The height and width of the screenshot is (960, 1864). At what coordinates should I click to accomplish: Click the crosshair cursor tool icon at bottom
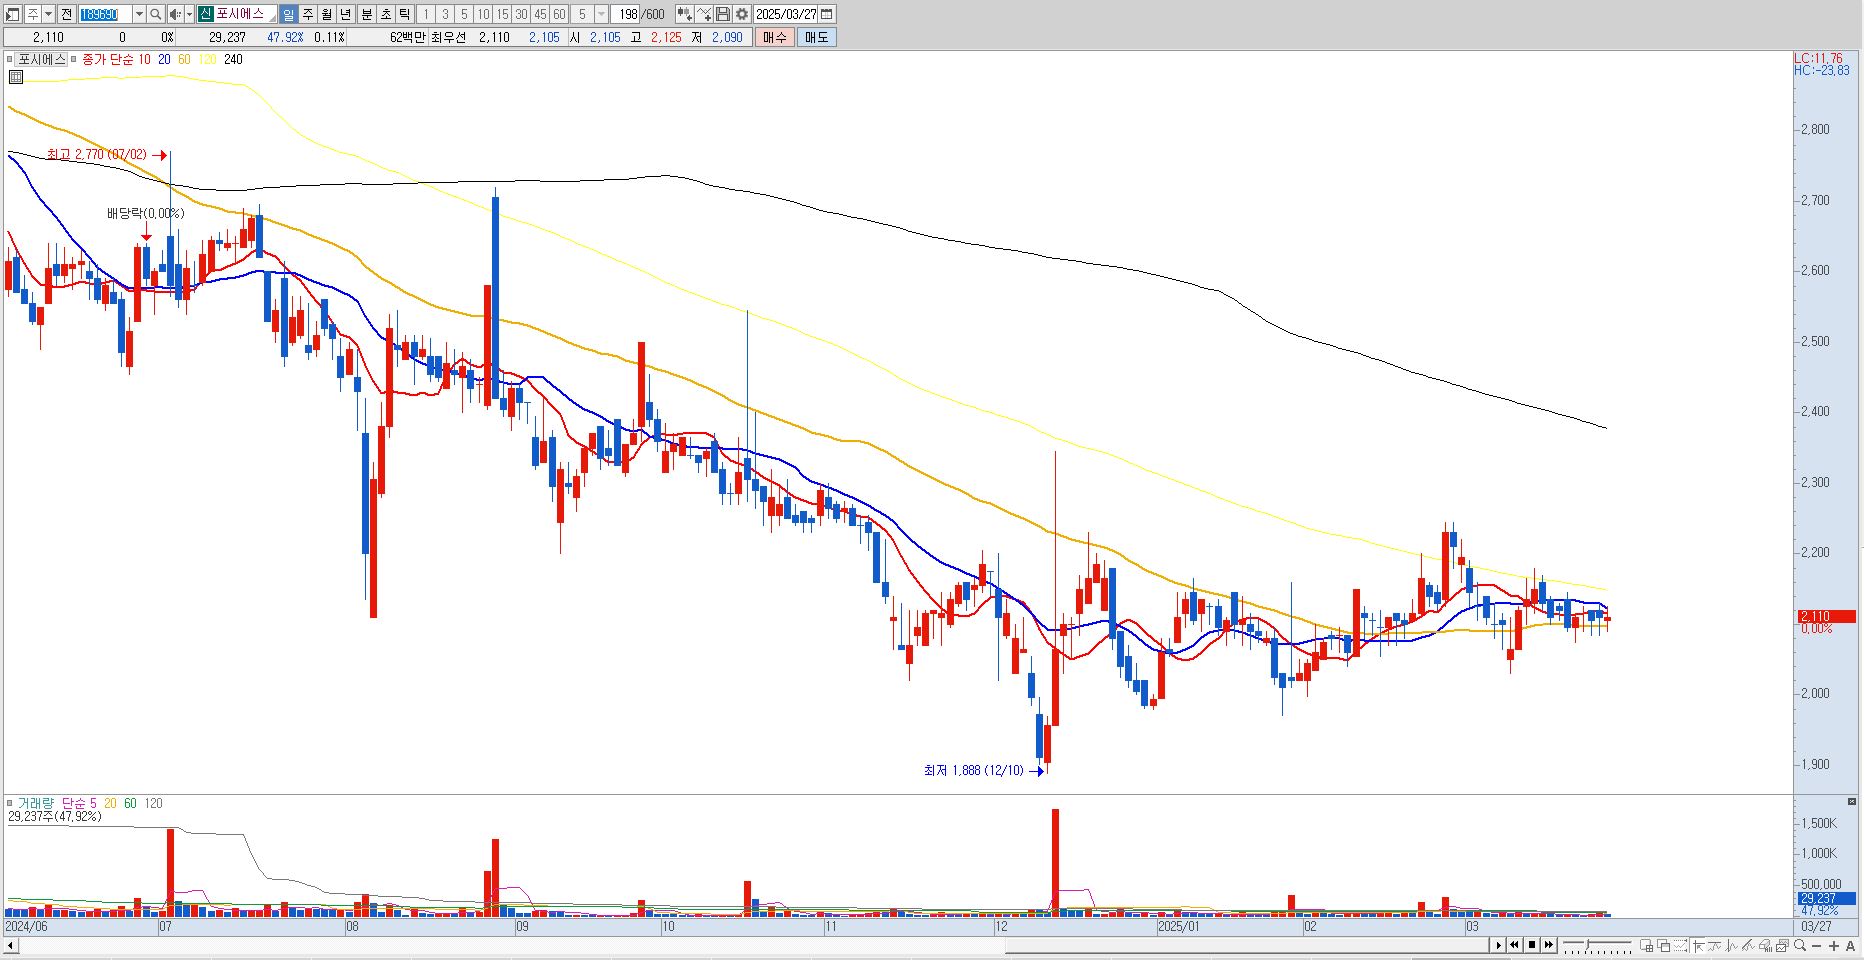tap(1699, 945)
